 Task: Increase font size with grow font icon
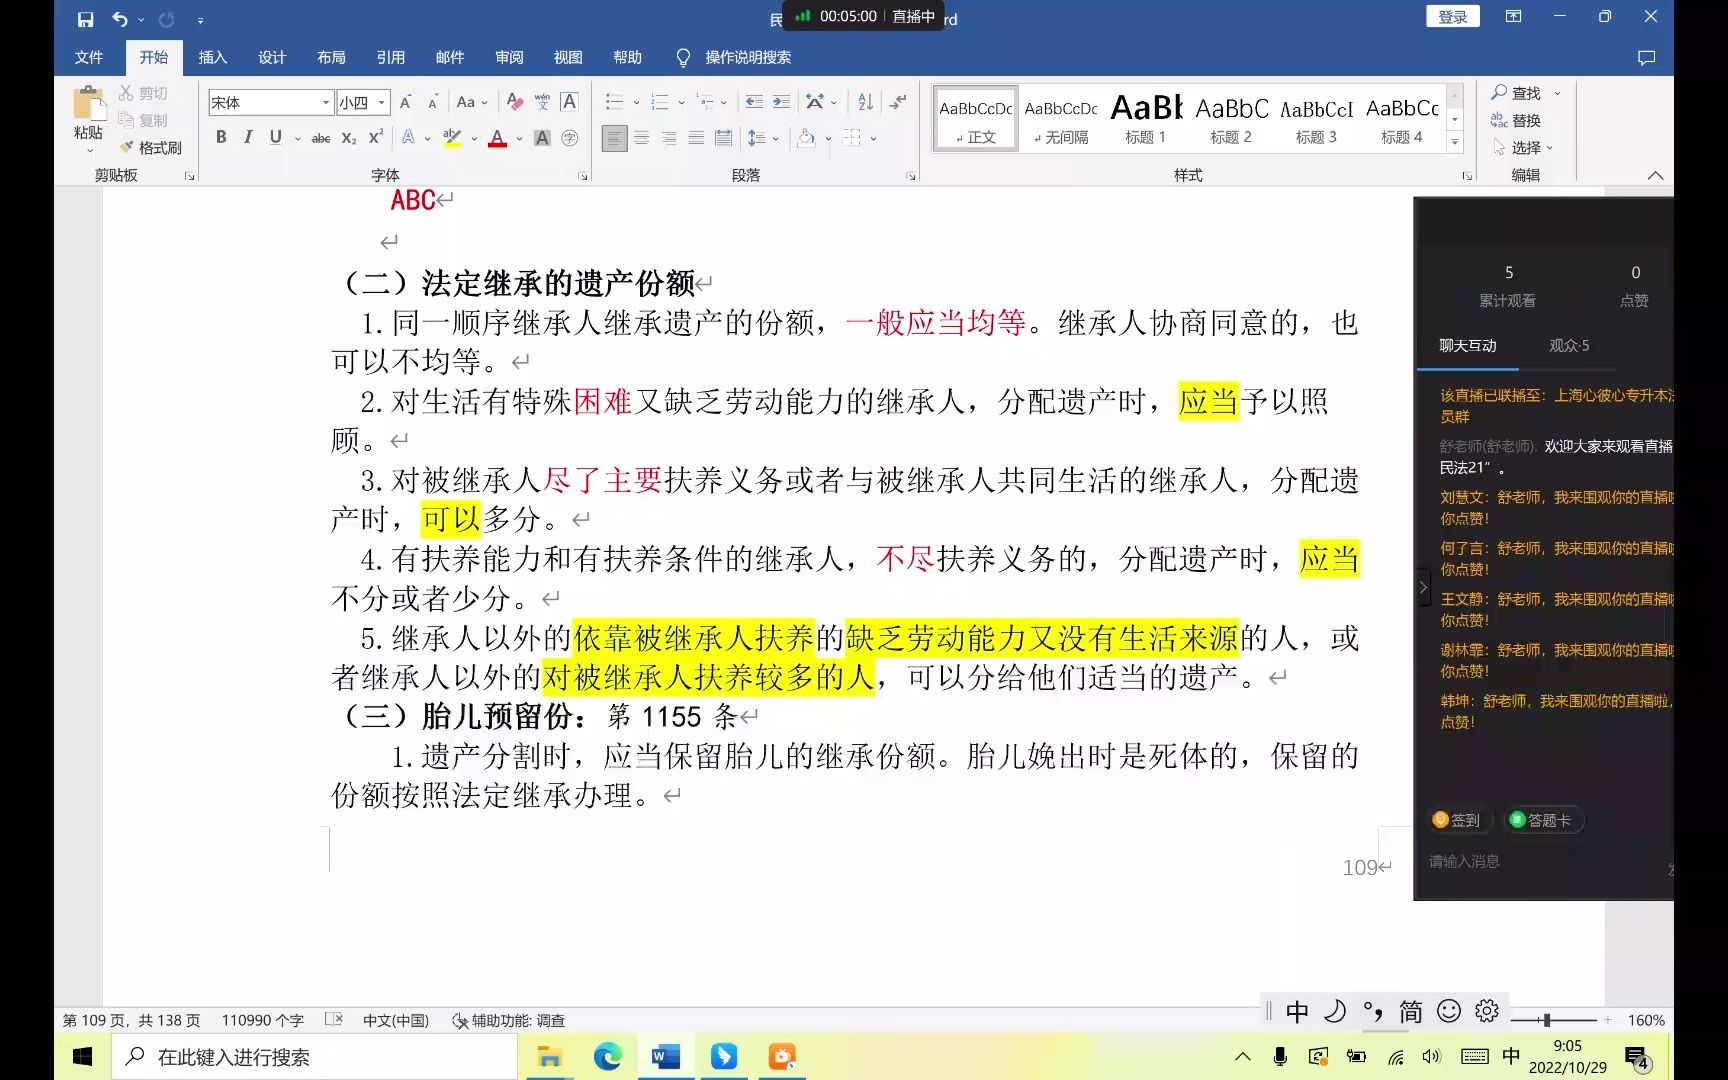pos(406,102)
